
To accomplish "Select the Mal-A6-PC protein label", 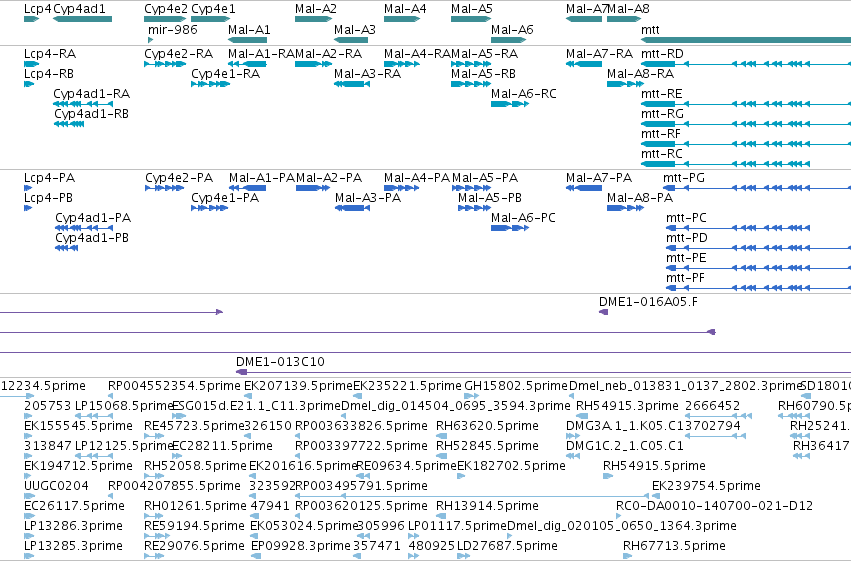I will [523, 218].
